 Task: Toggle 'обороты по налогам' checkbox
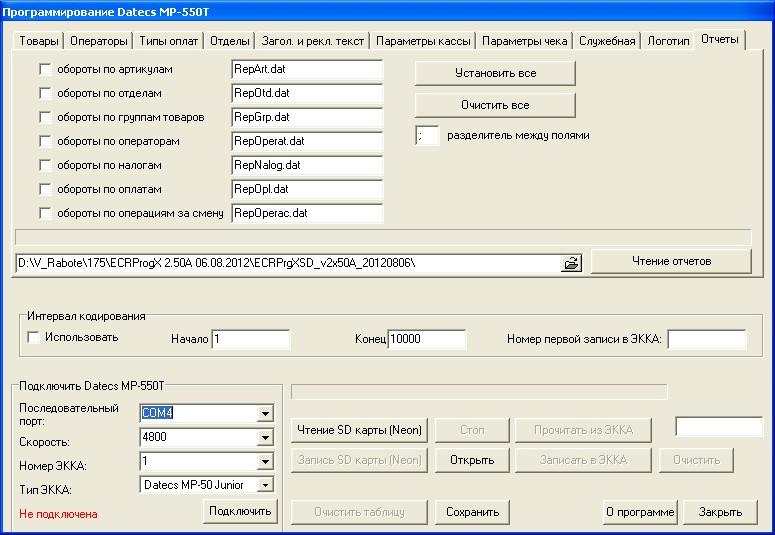(x=45, y=165)
